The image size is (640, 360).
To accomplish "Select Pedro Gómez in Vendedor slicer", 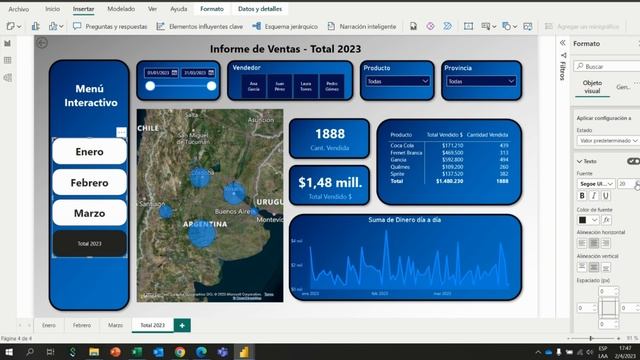I will (332, 86).
